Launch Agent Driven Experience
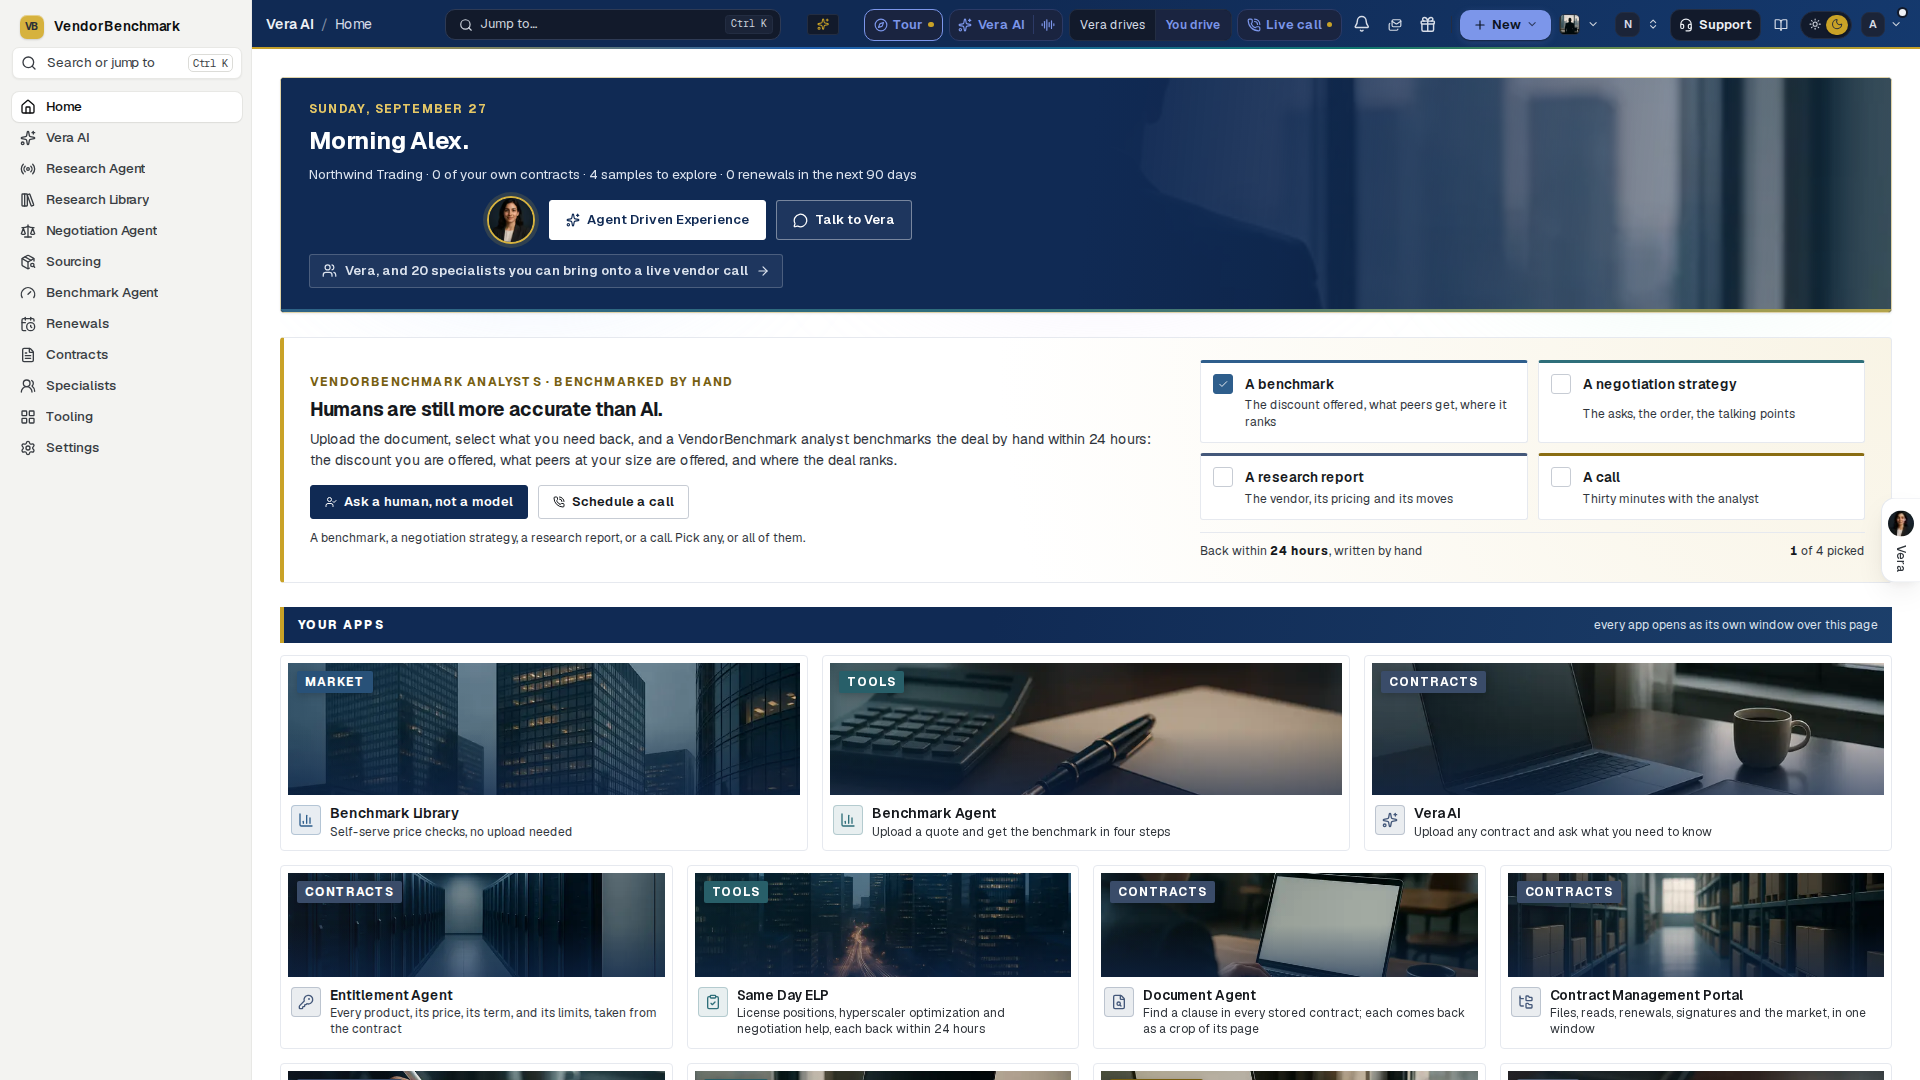Image resolution: width=1920 pixels, height=1080 pixels. coord(657,220)
